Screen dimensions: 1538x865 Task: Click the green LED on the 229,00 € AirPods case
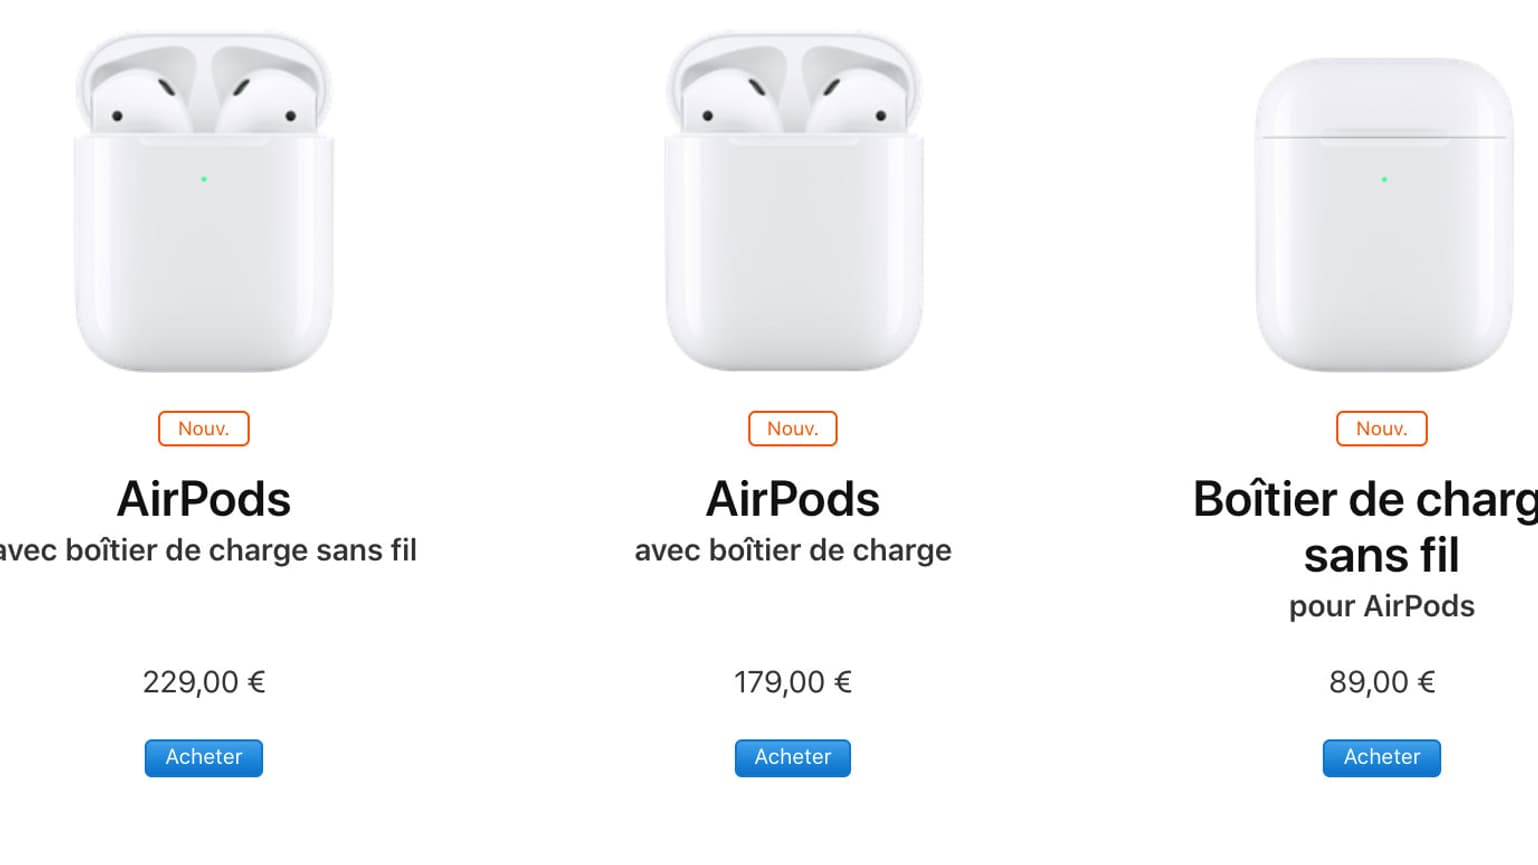204,179
